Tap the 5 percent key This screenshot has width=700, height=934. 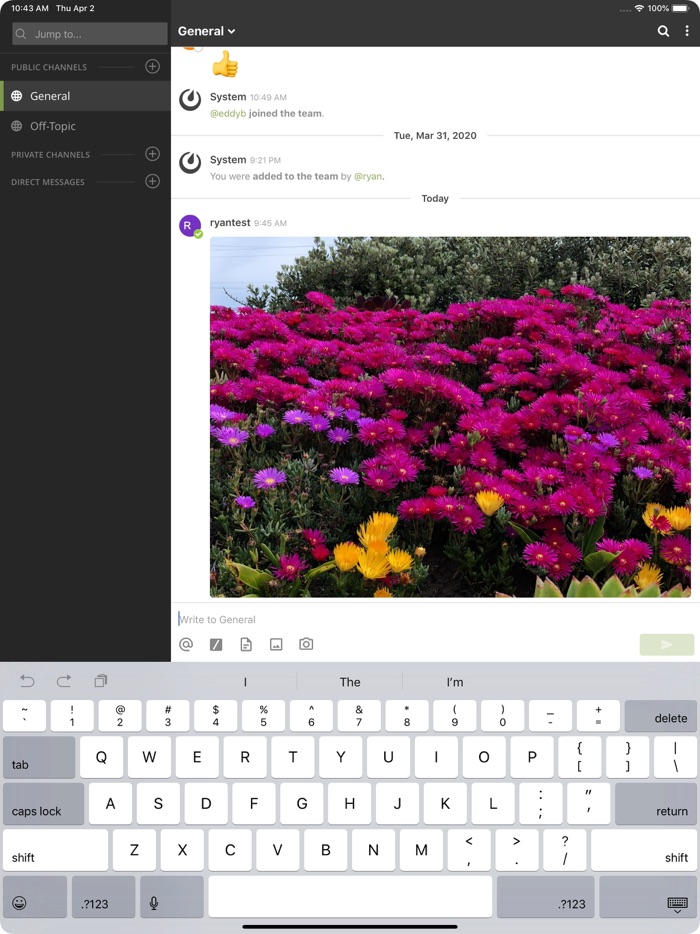(x=263, y=716)
